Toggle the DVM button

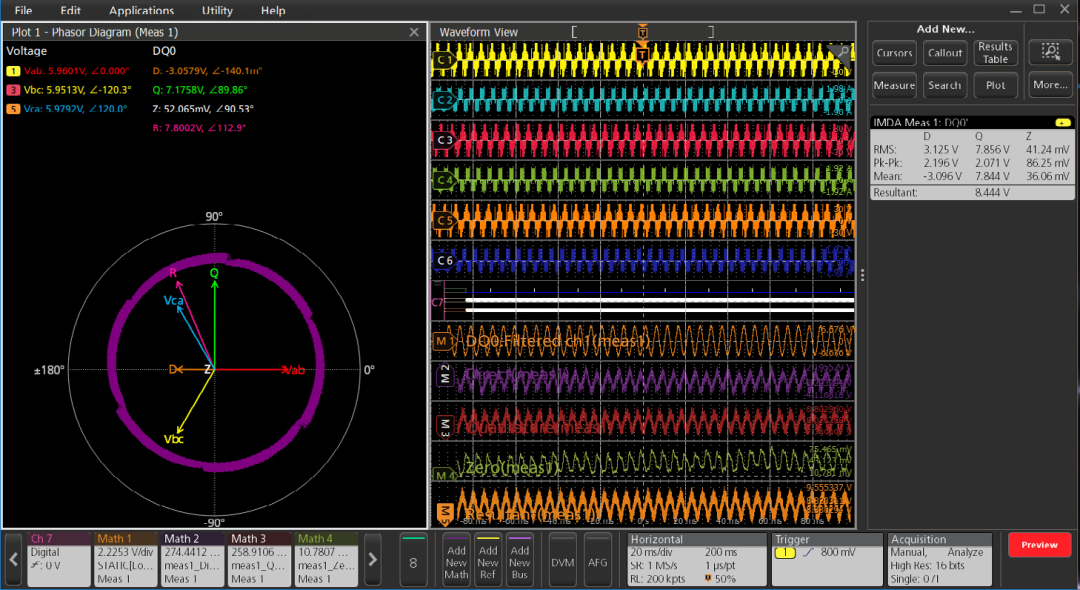coord(563,563)
